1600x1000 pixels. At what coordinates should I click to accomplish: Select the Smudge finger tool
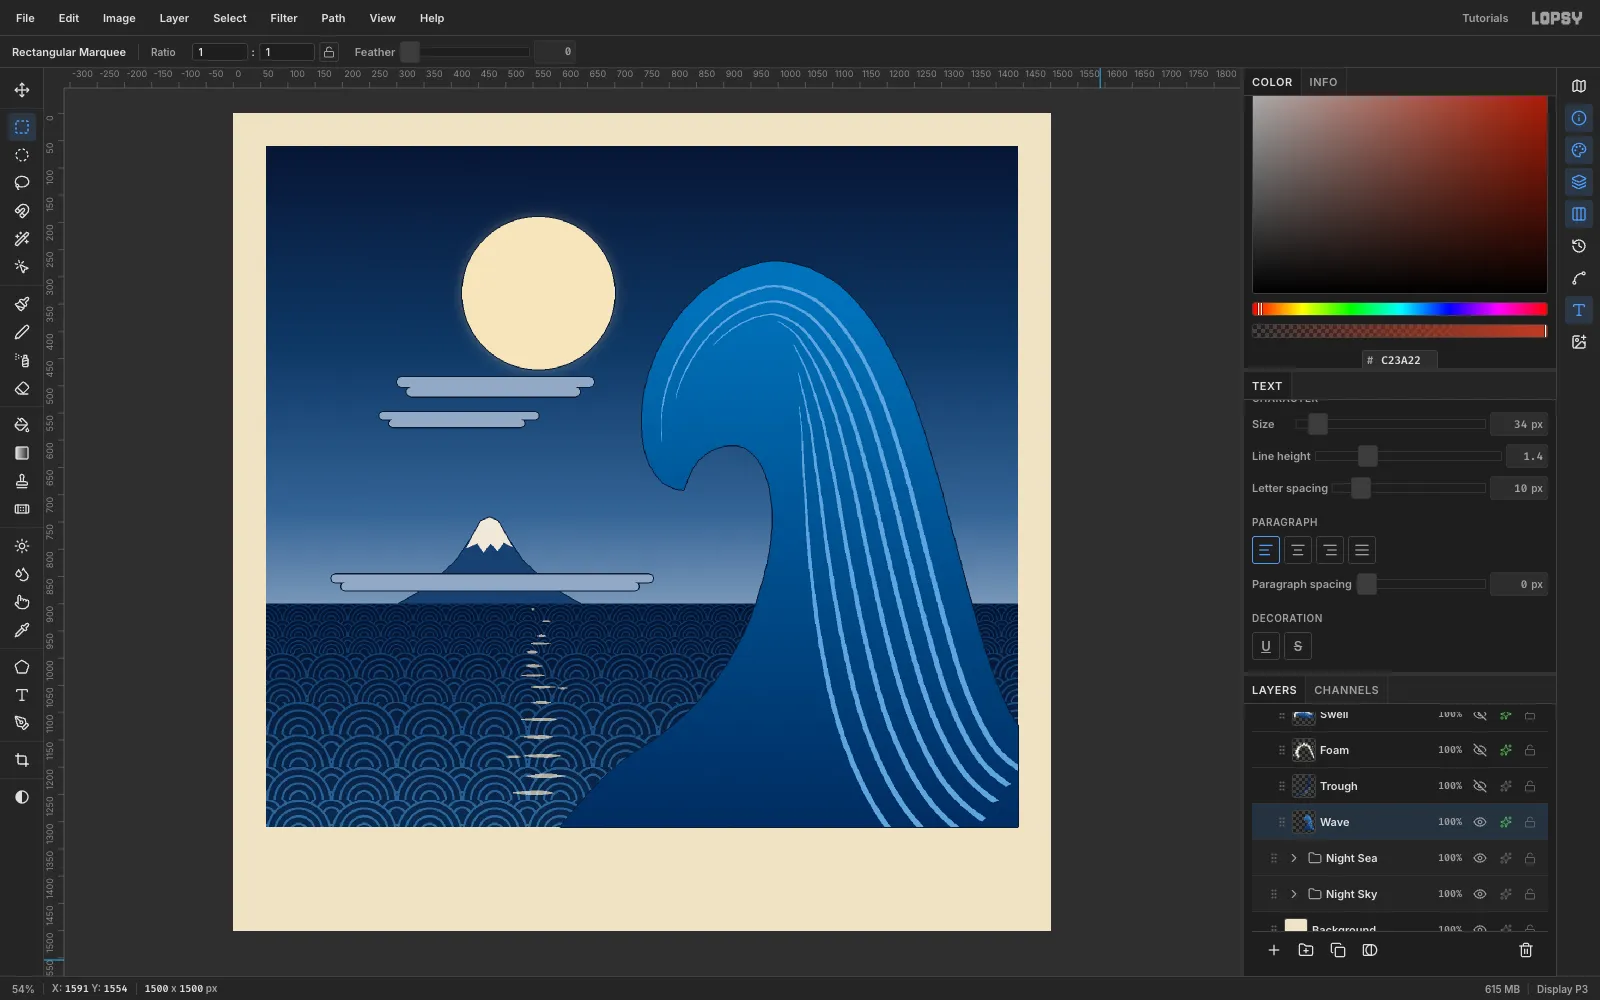(22, 602)
